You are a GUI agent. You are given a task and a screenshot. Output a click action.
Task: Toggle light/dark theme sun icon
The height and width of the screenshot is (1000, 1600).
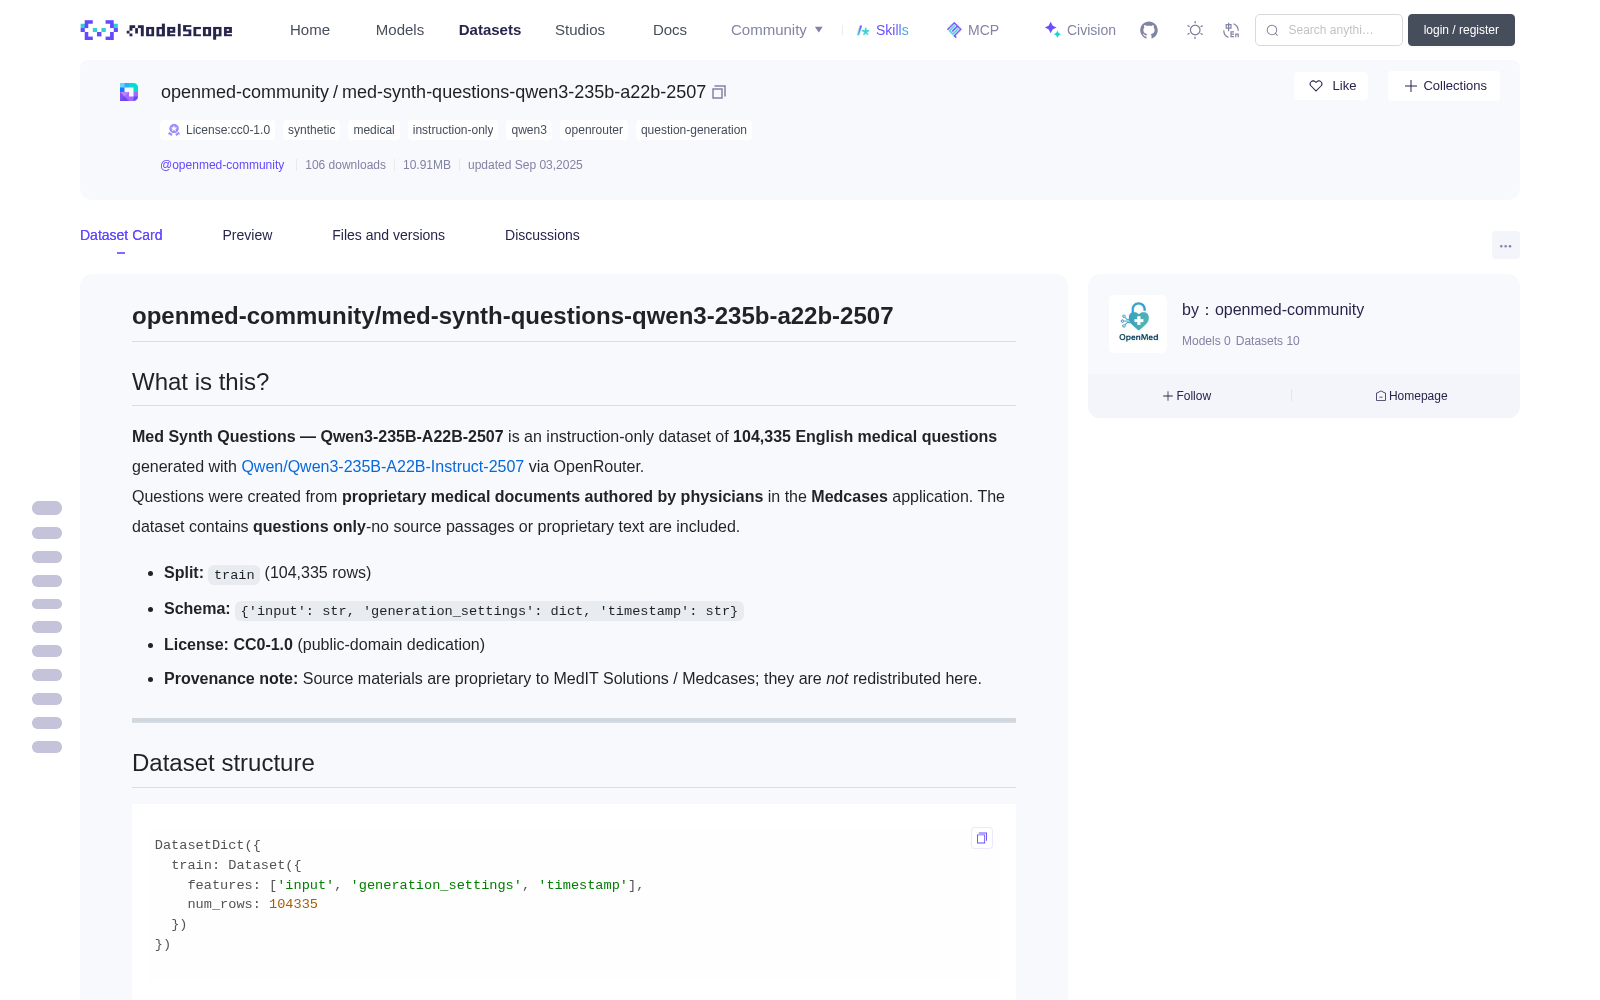(1195, 30)
